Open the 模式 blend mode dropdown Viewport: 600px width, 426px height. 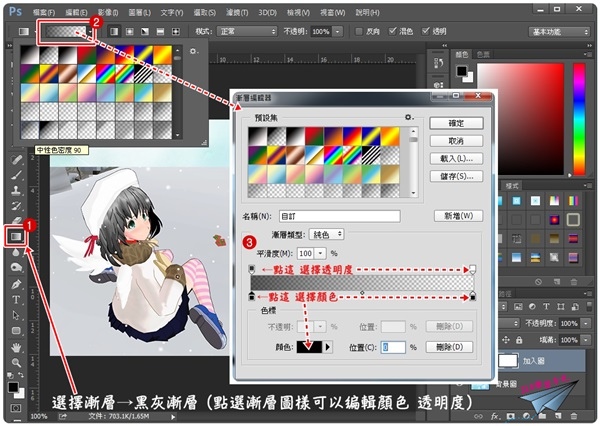pos(247,31)
